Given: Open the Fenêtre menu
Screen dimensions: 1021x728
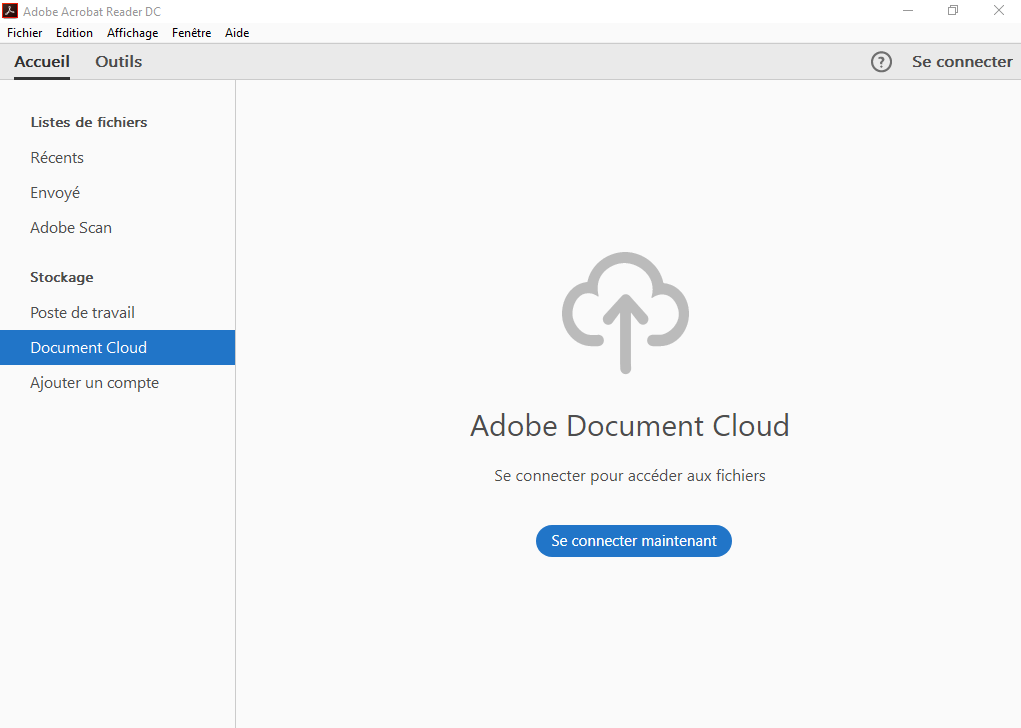Looking at the screenshot, I should (x=191, y=33).
